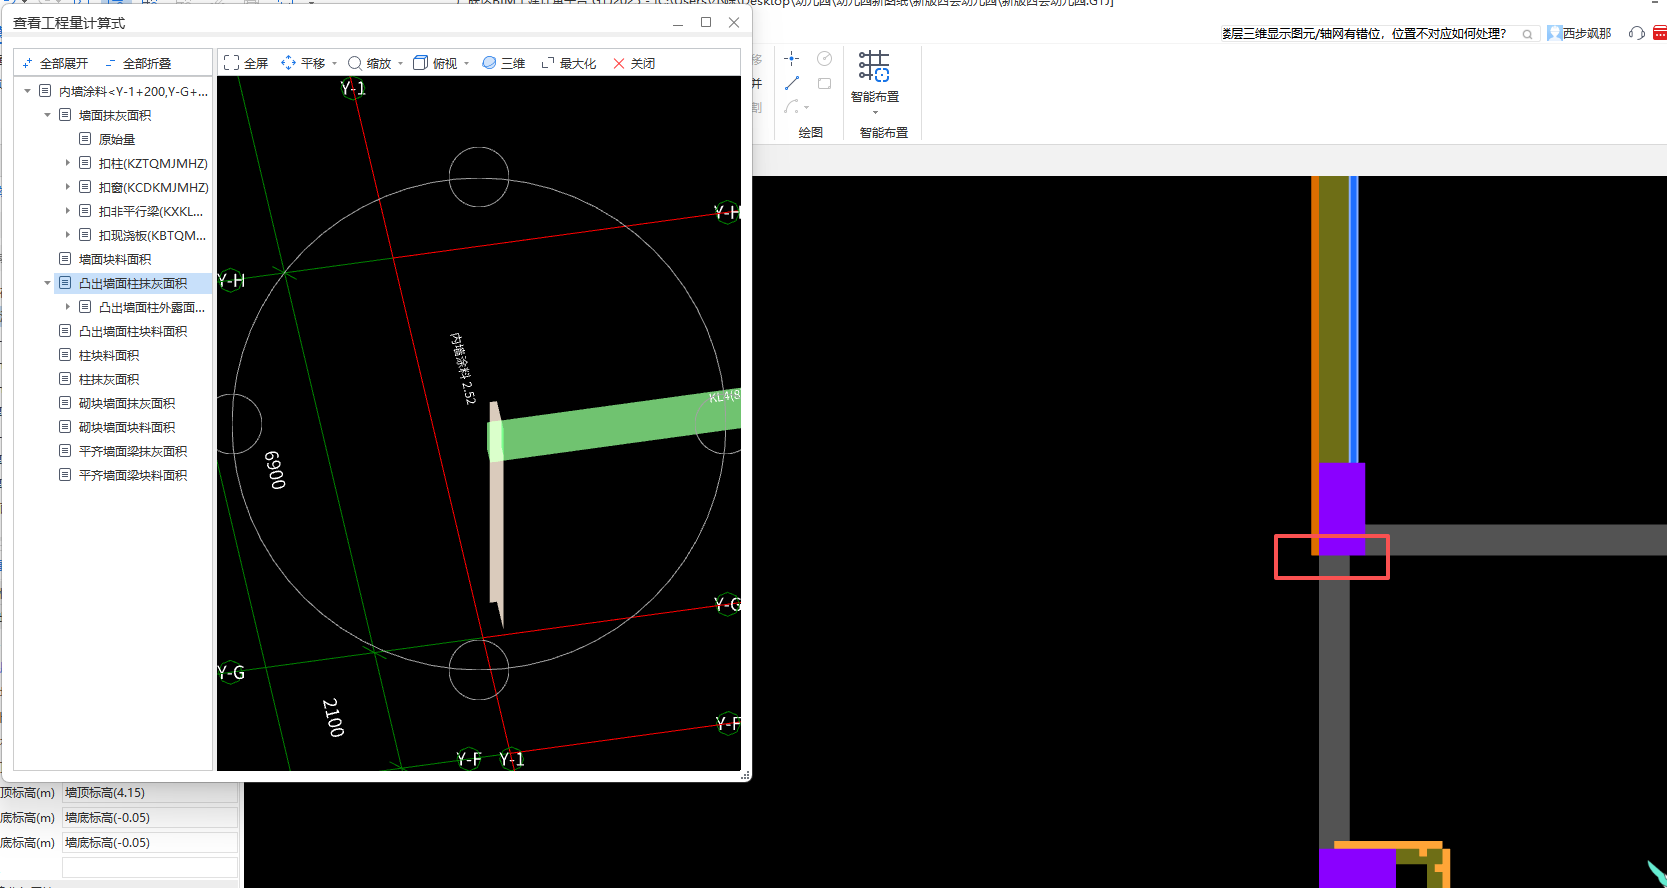Click the 全部展开 button
1667x888 pixels.
(56, 63)
